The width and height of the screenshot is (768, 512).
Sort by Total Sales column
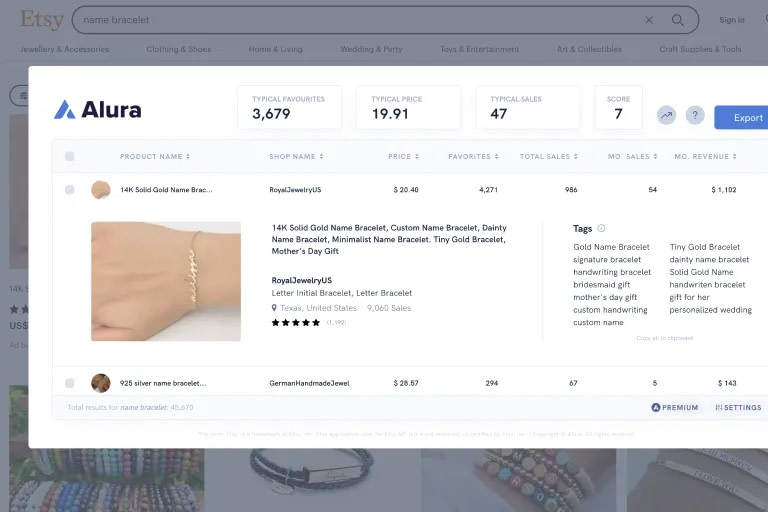(548, 156)
